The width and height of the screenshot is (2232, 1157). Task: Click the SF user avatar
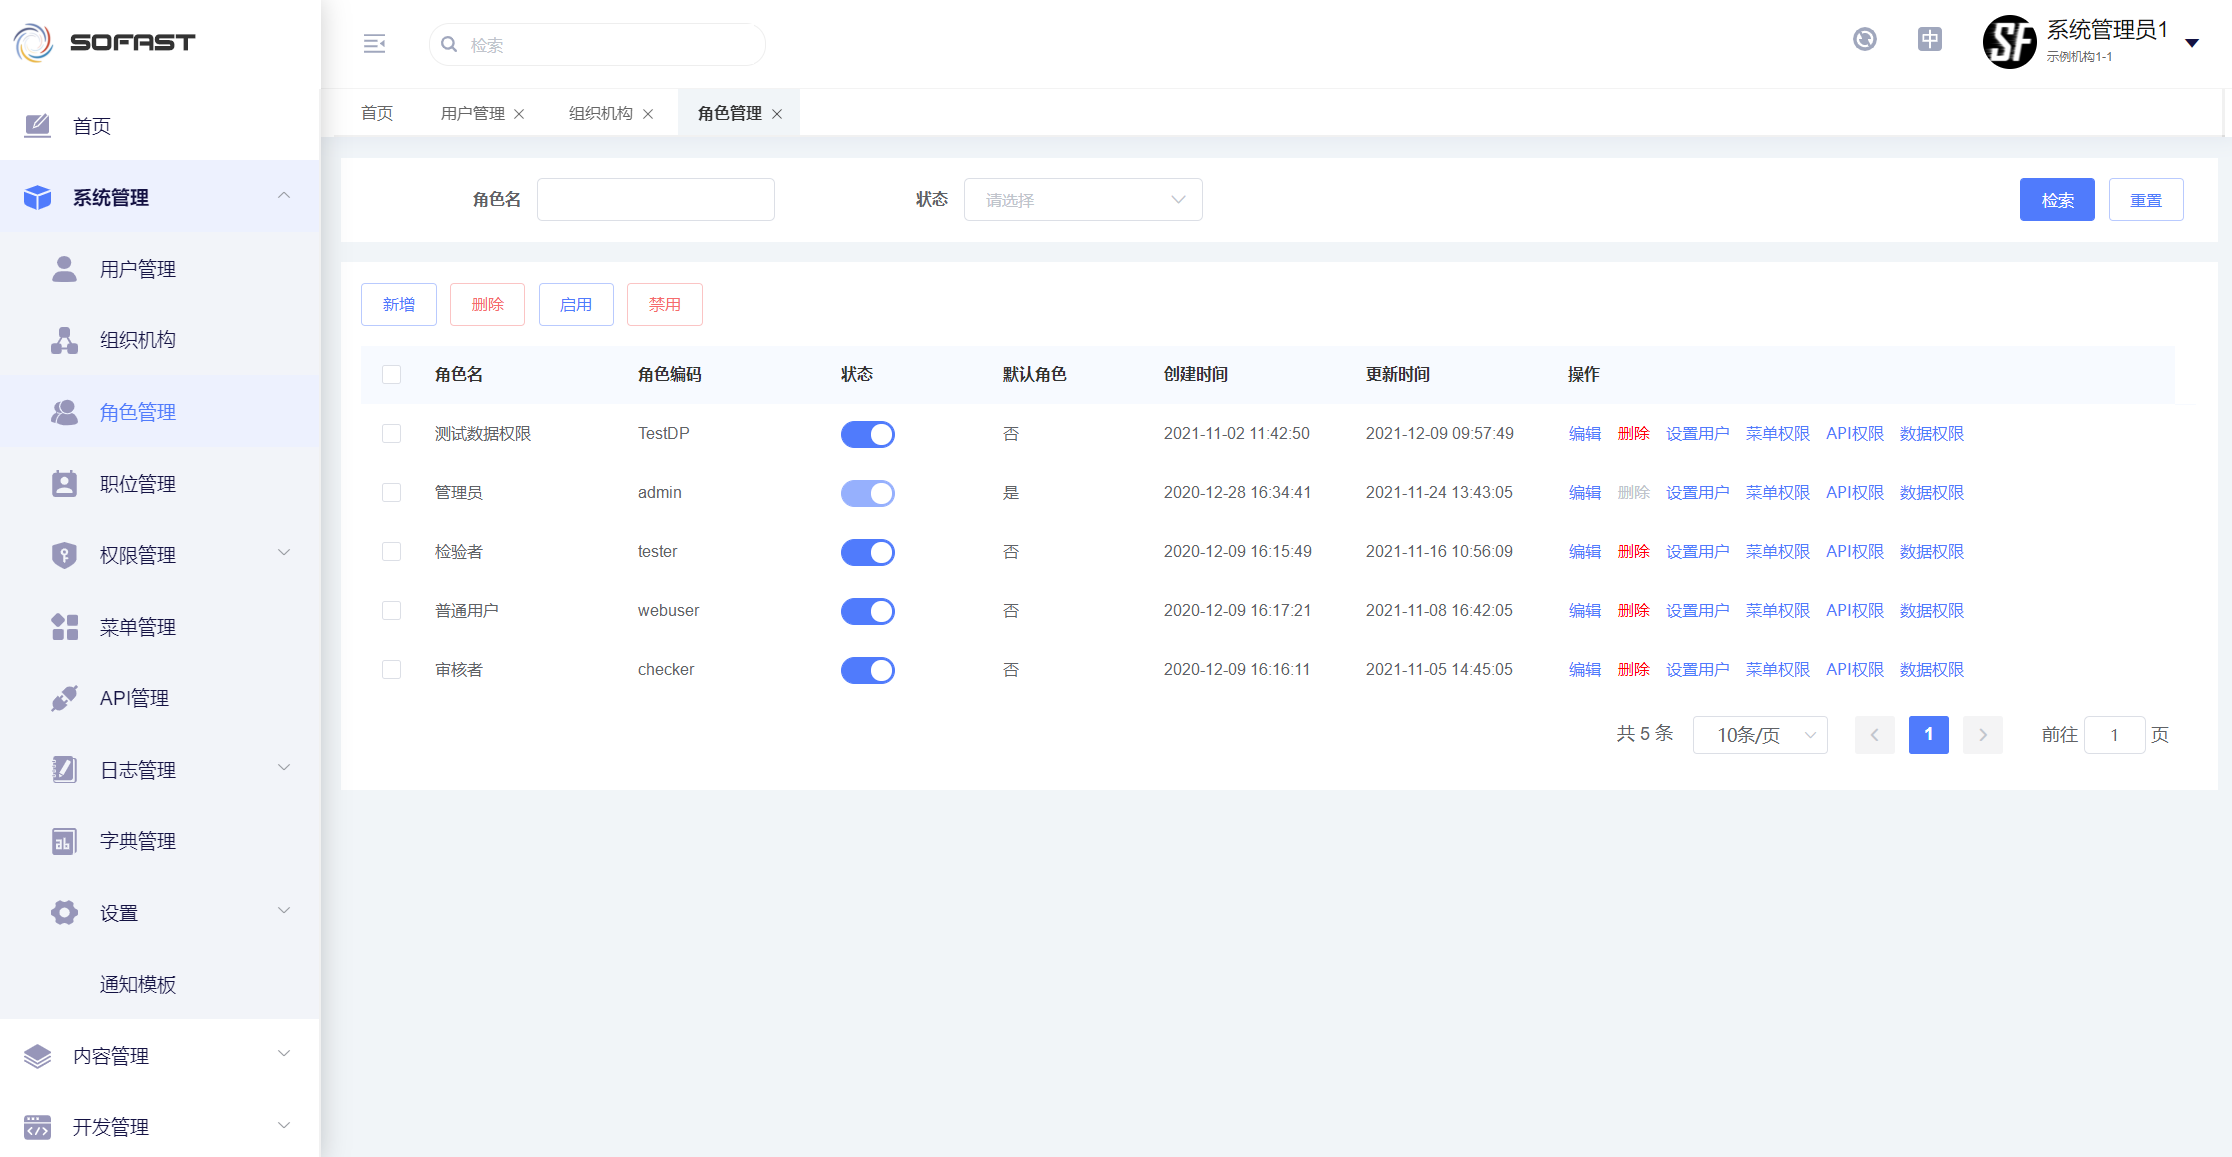click(2009, 42)
